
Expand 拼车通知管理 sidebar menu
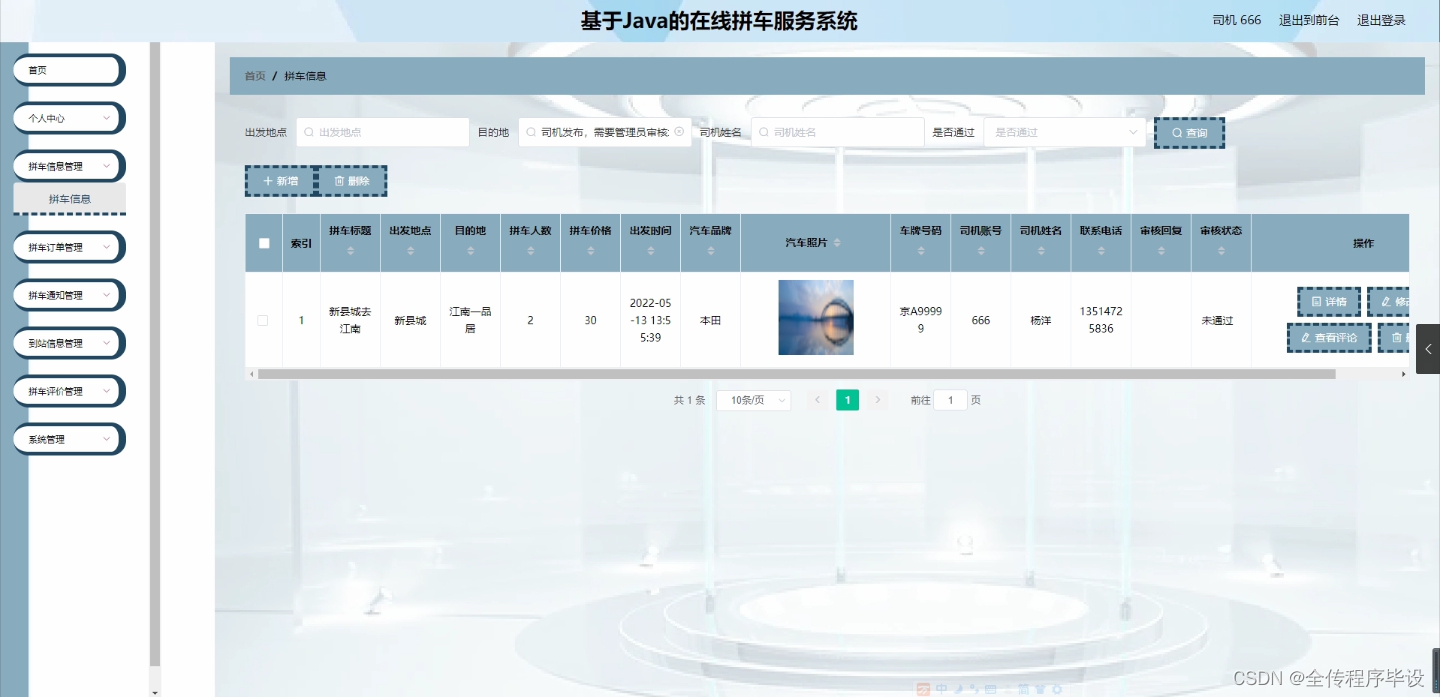(69, 295)
